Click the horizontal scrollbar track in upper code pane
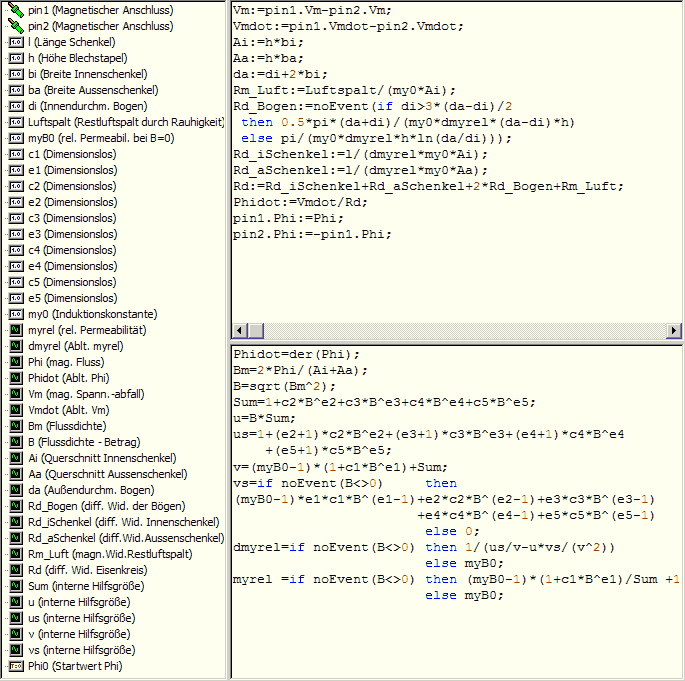 coord(450,331)
